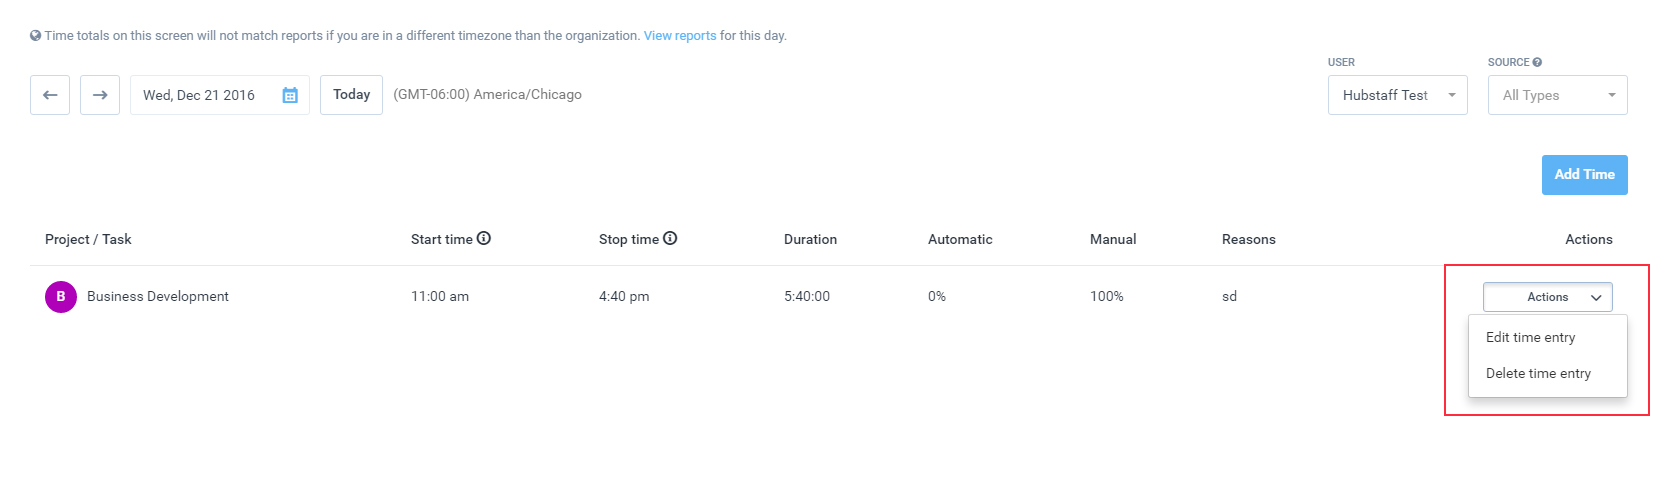This screenshot has height=489, width=1654.
Task: Click the Add Time button
Action: (x=1584, y=174)
